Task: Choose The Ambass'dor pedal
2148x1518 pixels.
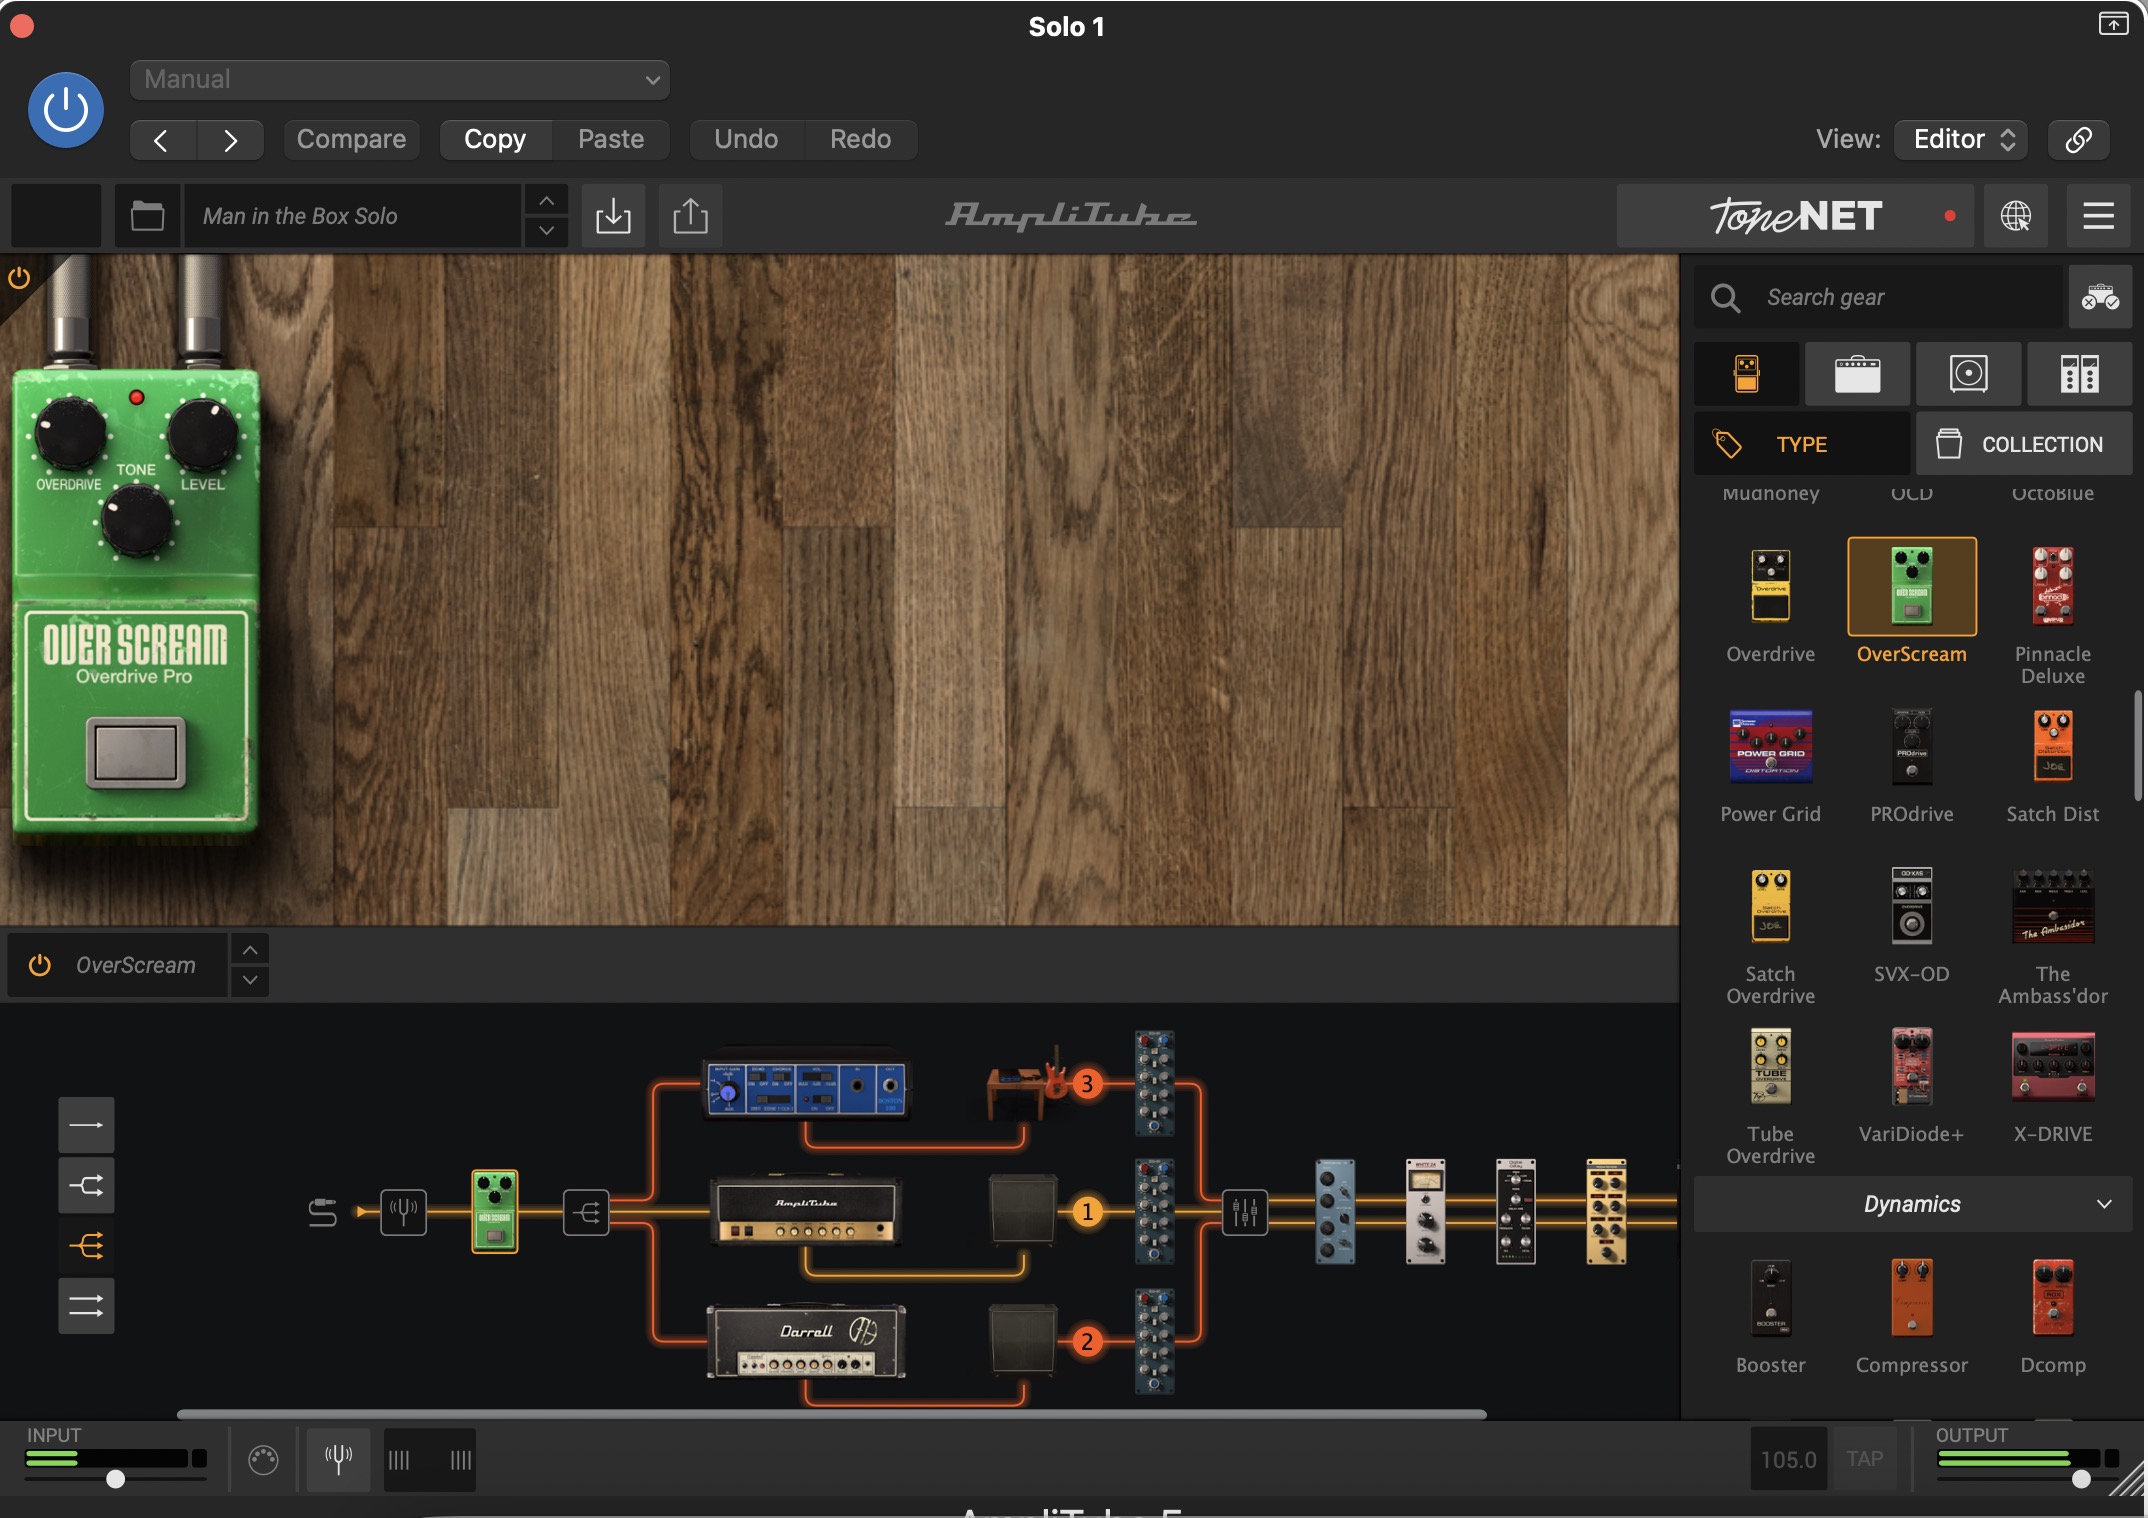Action: [2053, 906]
